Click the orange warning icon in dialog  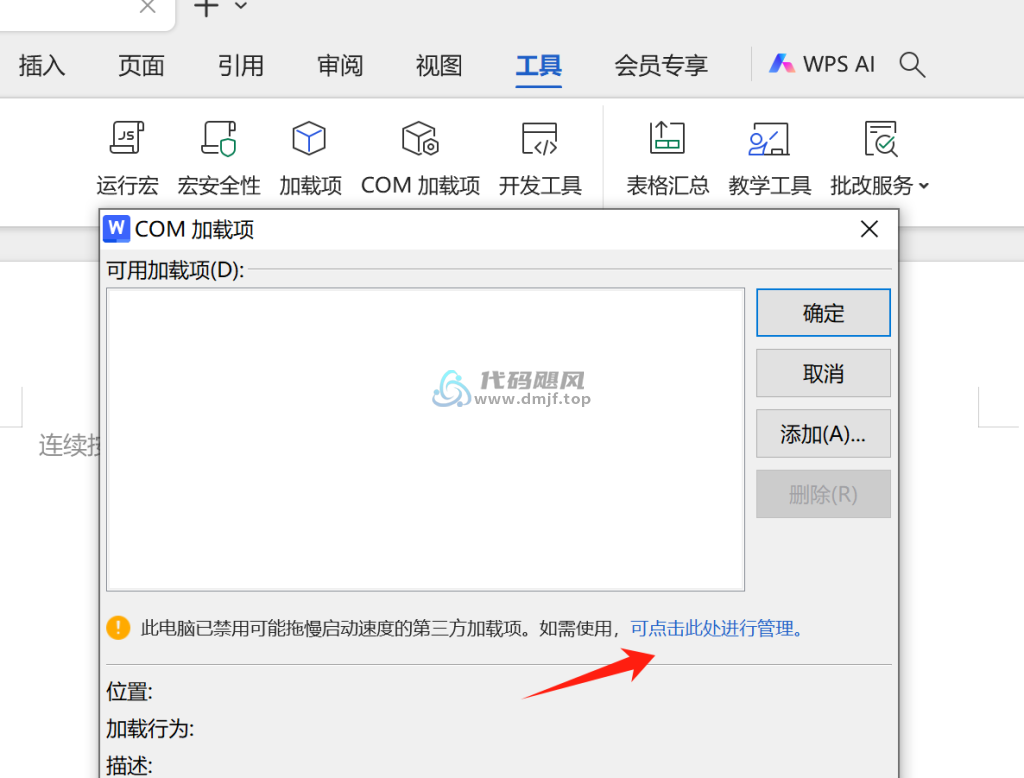[x=118, y=628]
